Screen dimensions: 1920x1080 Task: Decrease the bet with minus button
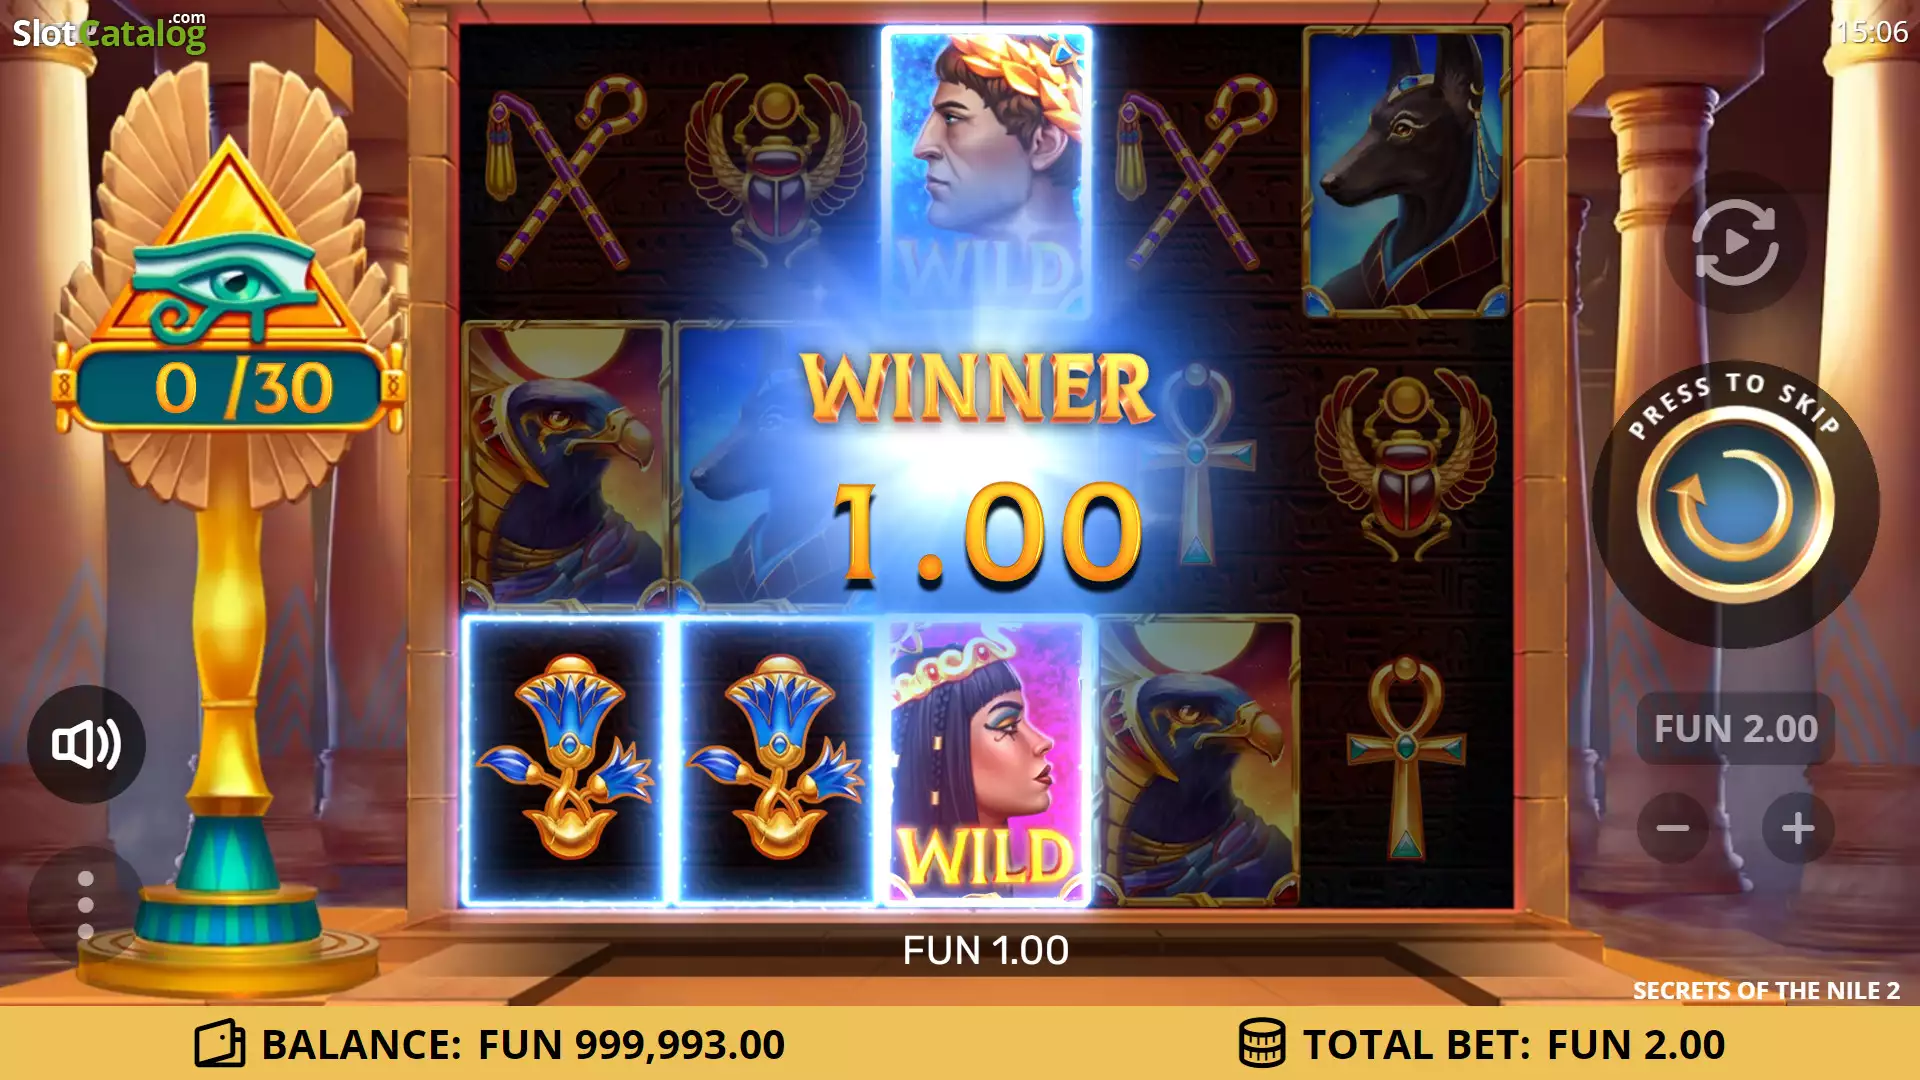click(x=1673, y=828)
